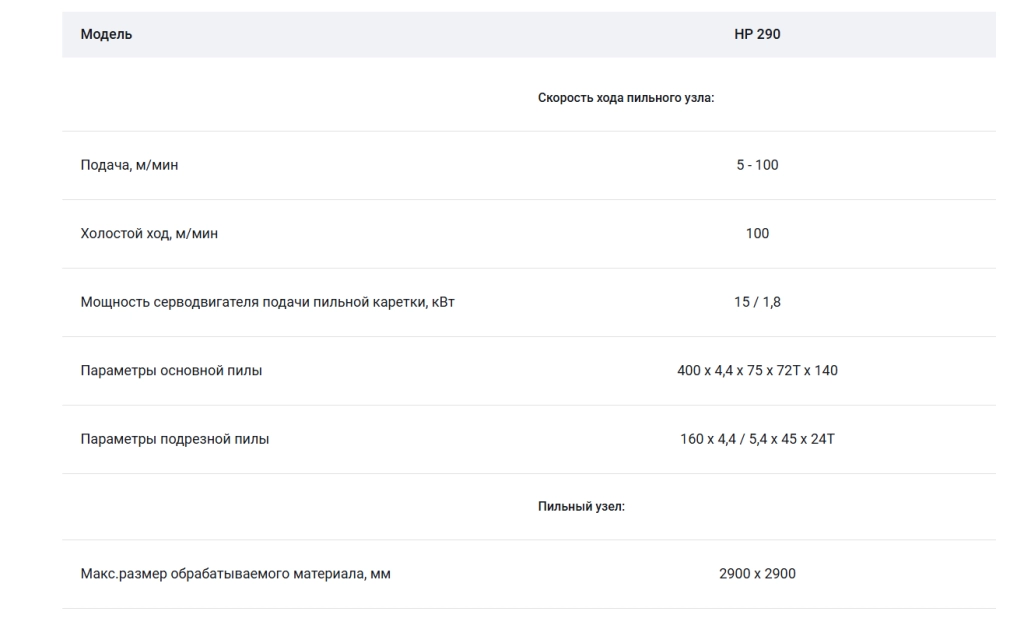Click the "Модель" header cell
The width and height of the screenshot is (1024, 629).
point(106,34)
